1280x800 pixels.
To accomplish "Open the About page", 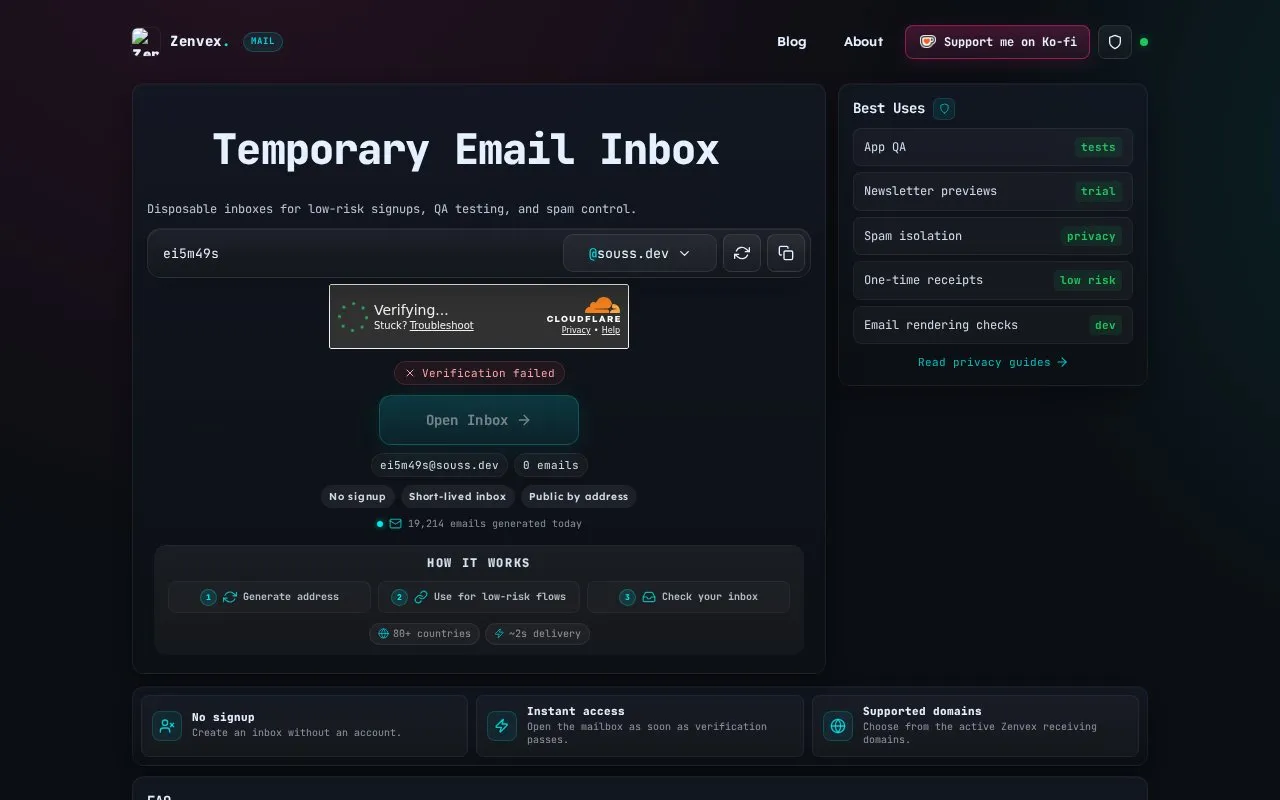I will pos(863,42).
